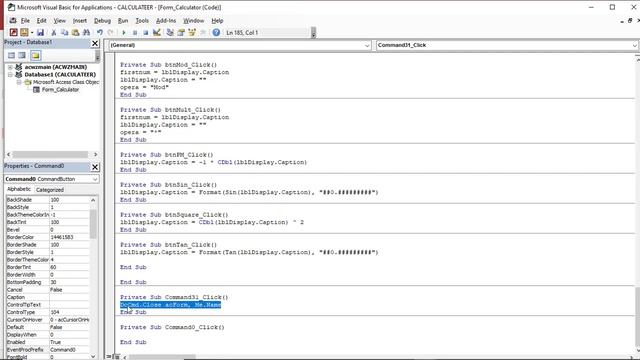Click the Copy toolbar icon
This screenshot has width=640, height=360.
tap(64, 33)
